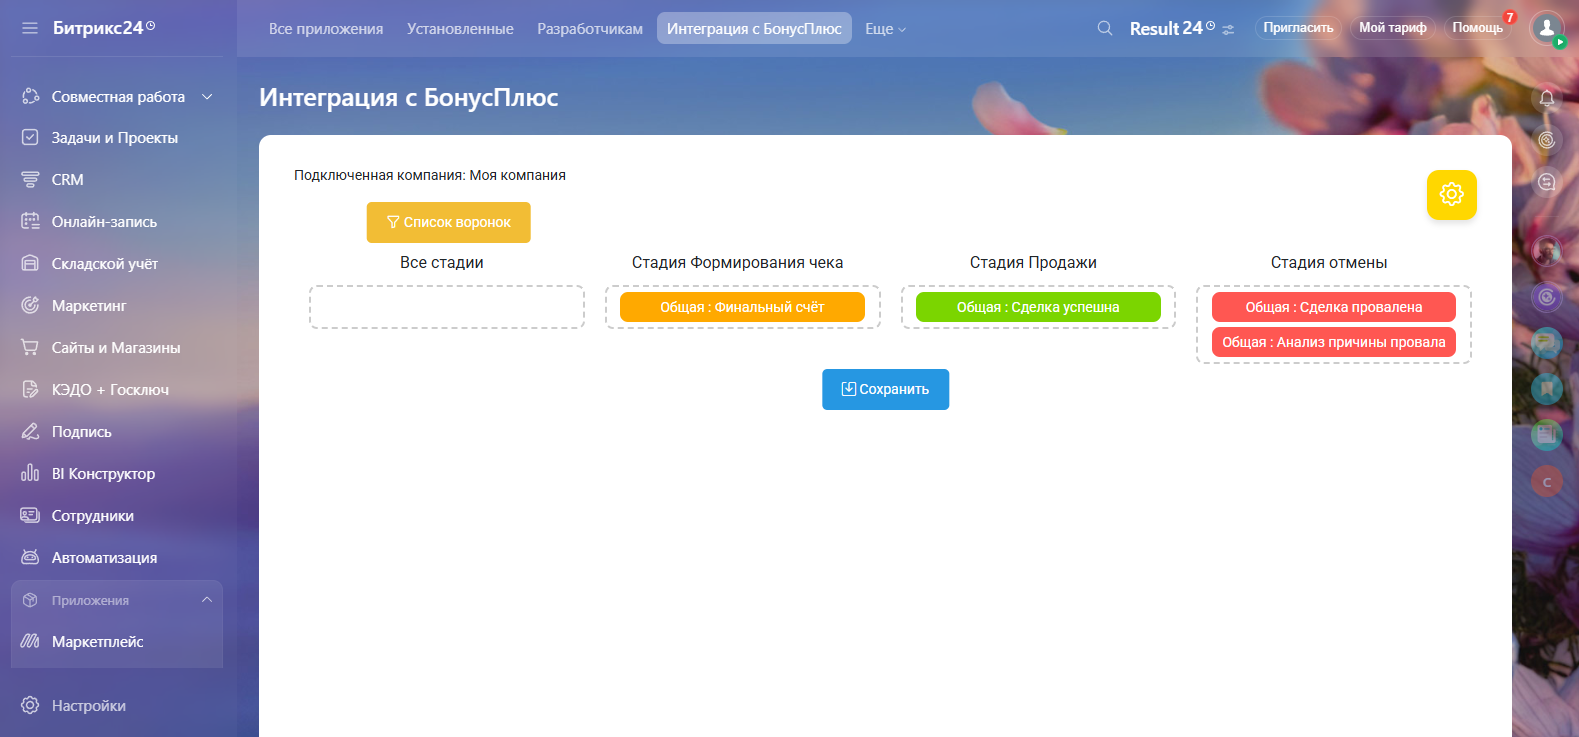
Task: Click the Задачи и Проекты checkbox icon
Action: point(30,137)
